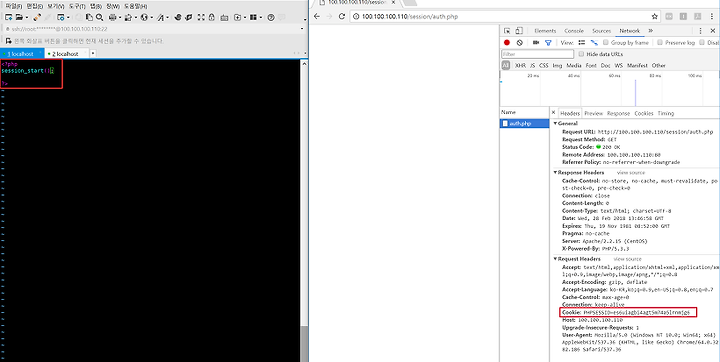Toggle full screen icon in Xshell toolbar
The image size is (720, 362).
pos(200,17)
